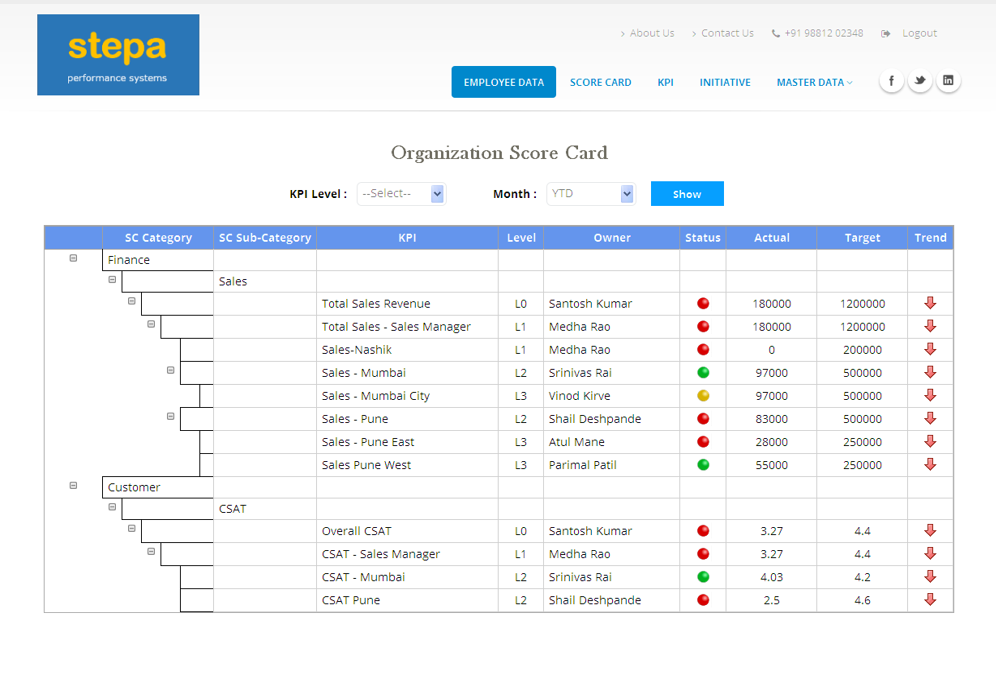This screenshot has height=674, width=996.
Task: Collapse the CSAT sub-category node
Action: coord(112,507)
